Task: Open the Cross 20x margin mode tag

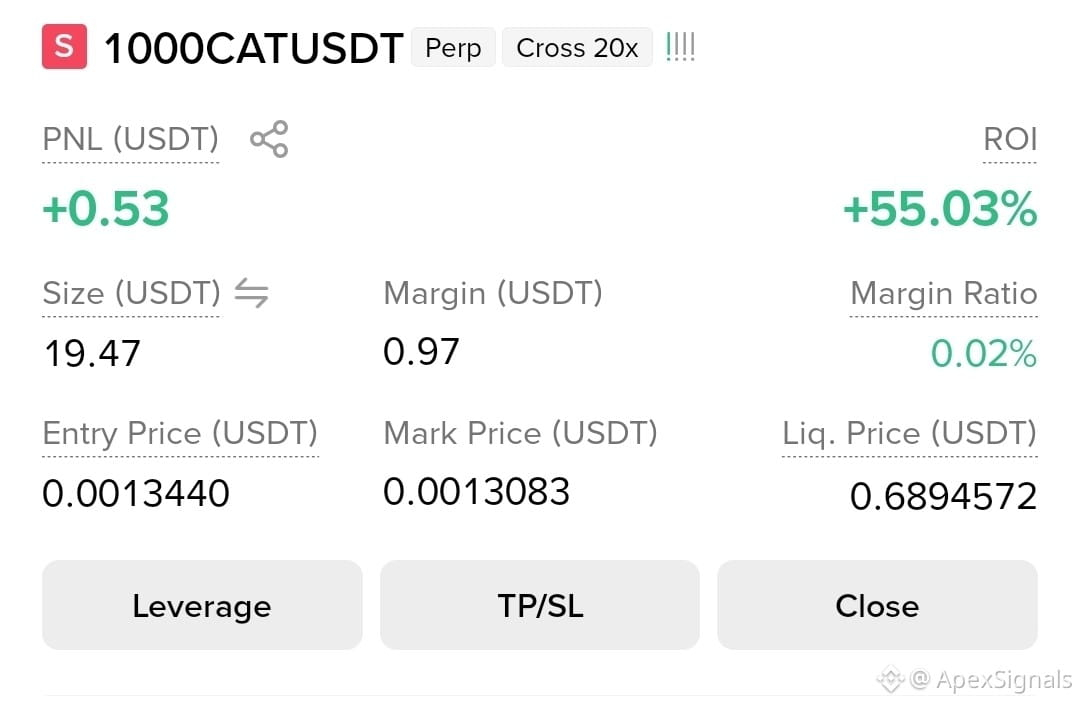Action: 577,48
